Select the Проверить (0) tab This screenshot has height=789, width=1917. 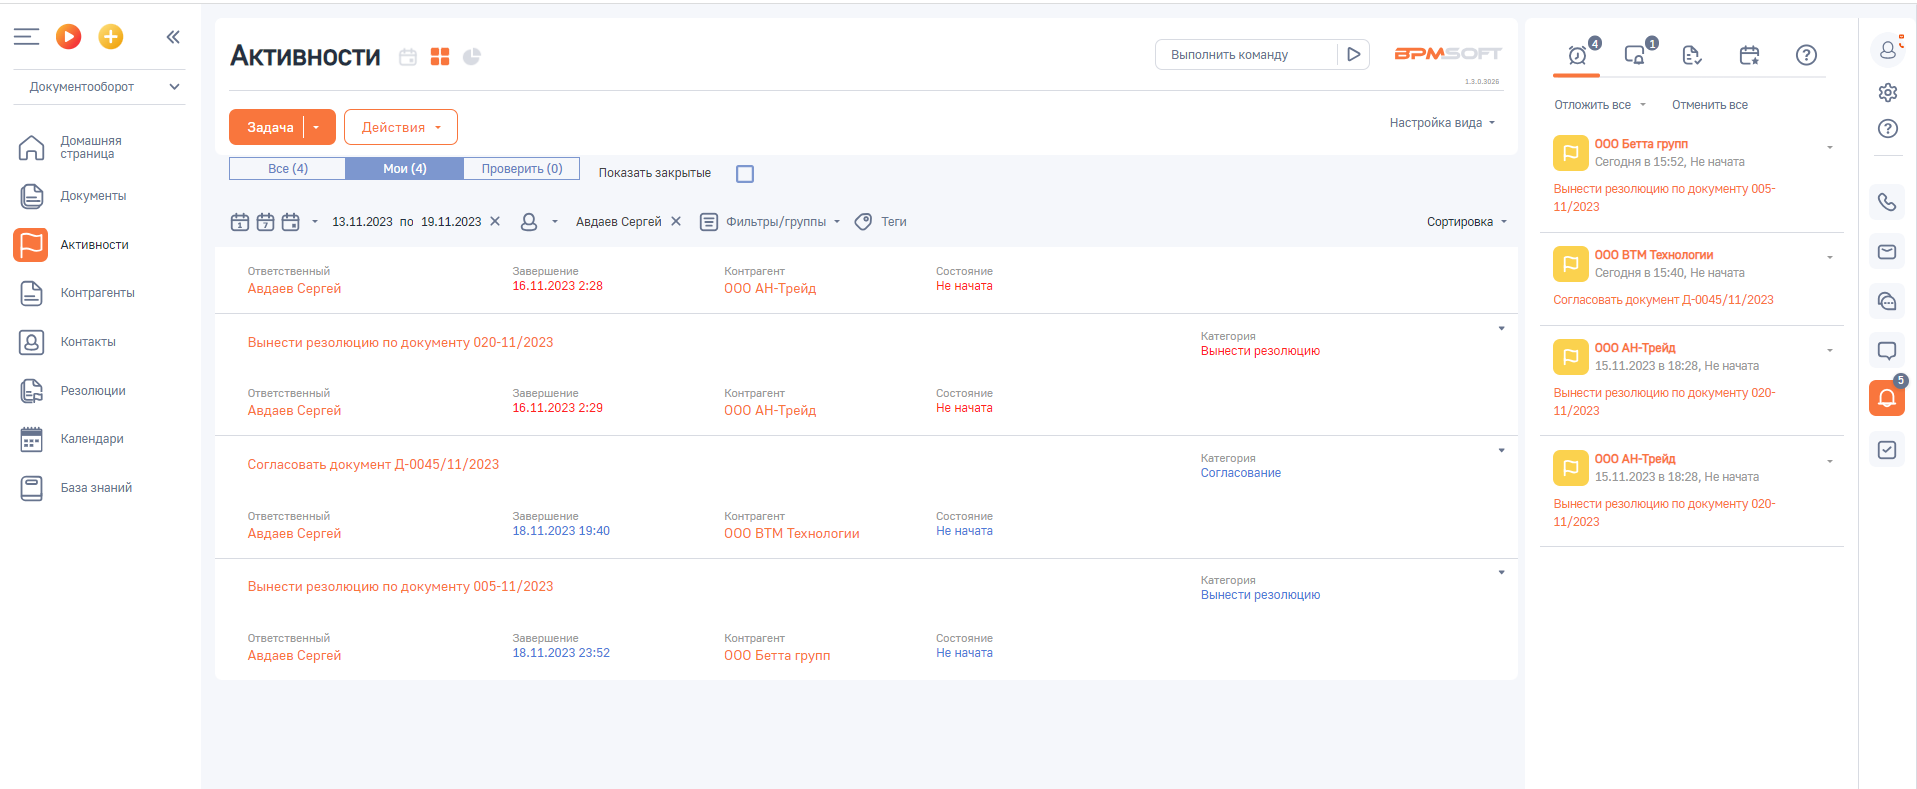point(522,169)
